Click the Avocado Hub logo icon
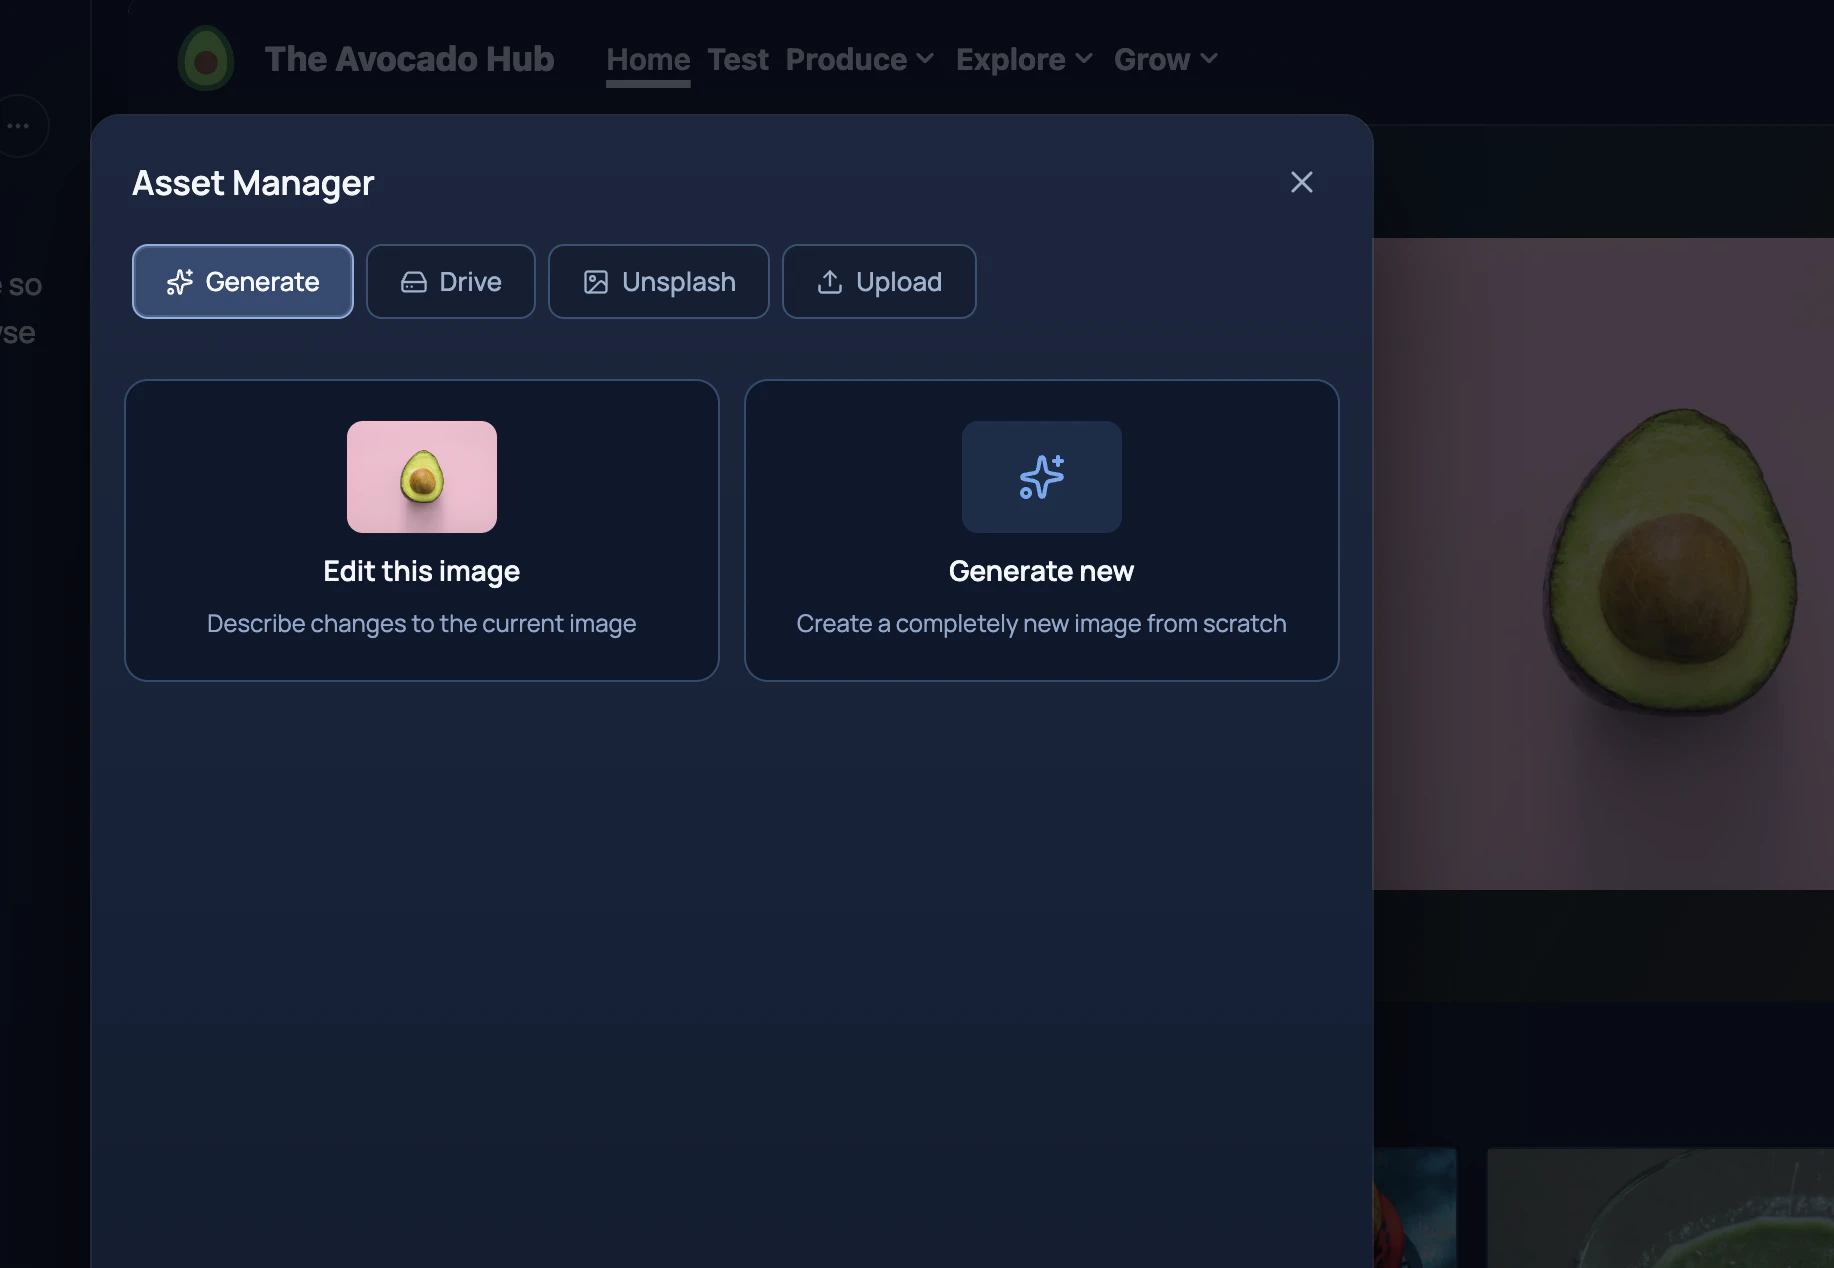The height and width of the screenshot is (1268, 1834). (x=206, y=59)
